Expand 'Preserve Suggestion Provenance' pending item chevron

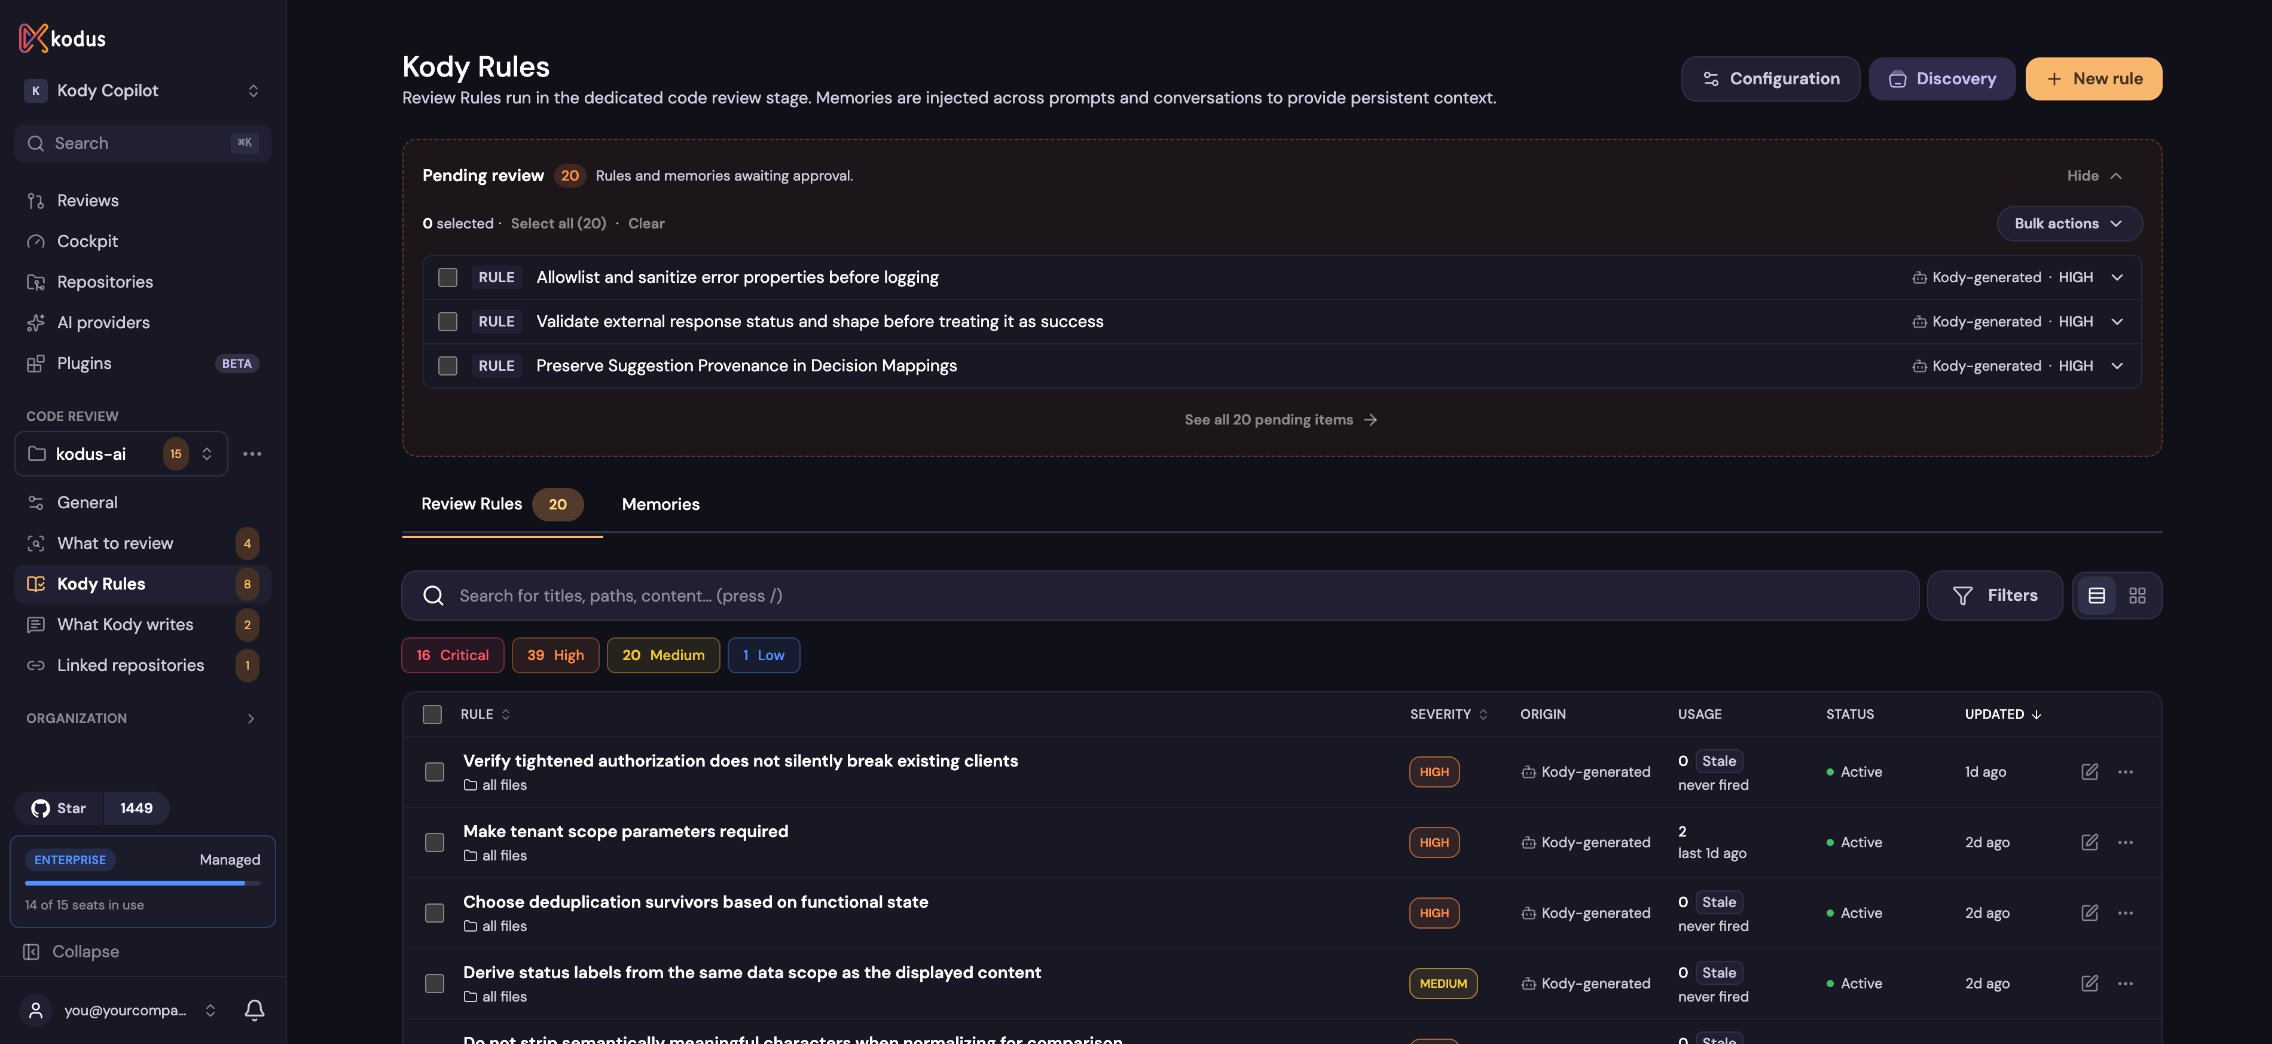coord(2117,366)
